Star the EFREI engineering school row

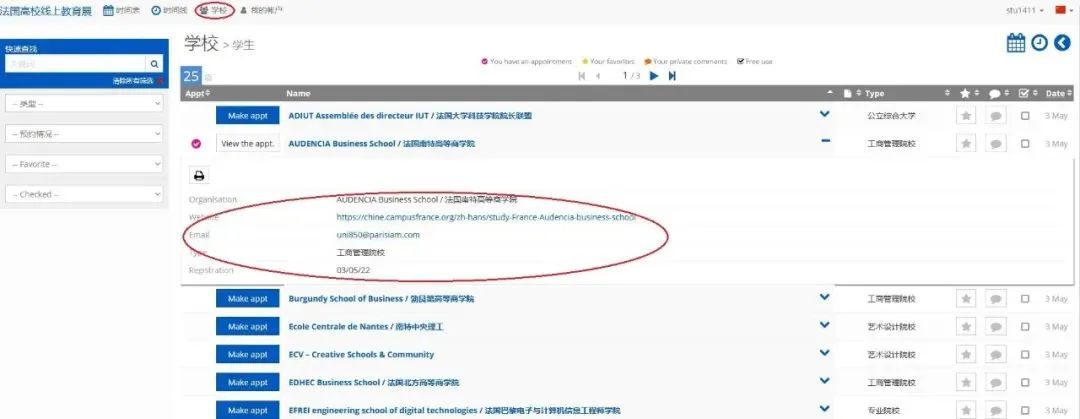(966, 410)
